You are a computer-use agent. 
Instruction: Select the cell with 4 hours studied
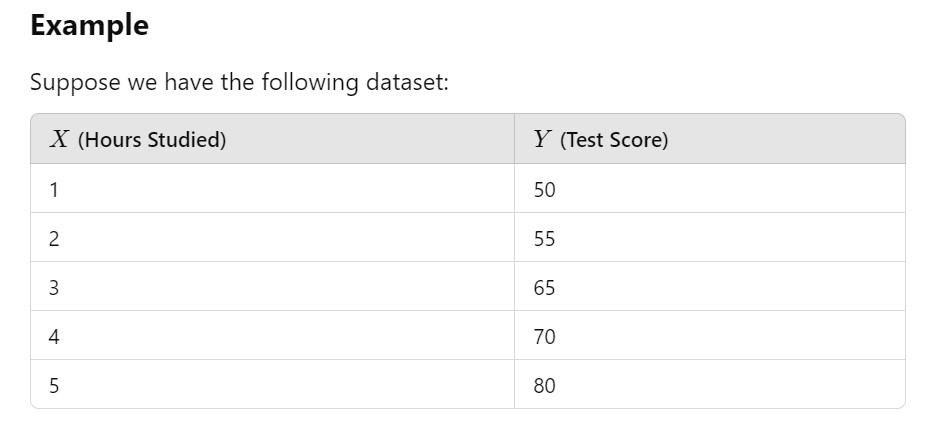[x=53, y=337]
